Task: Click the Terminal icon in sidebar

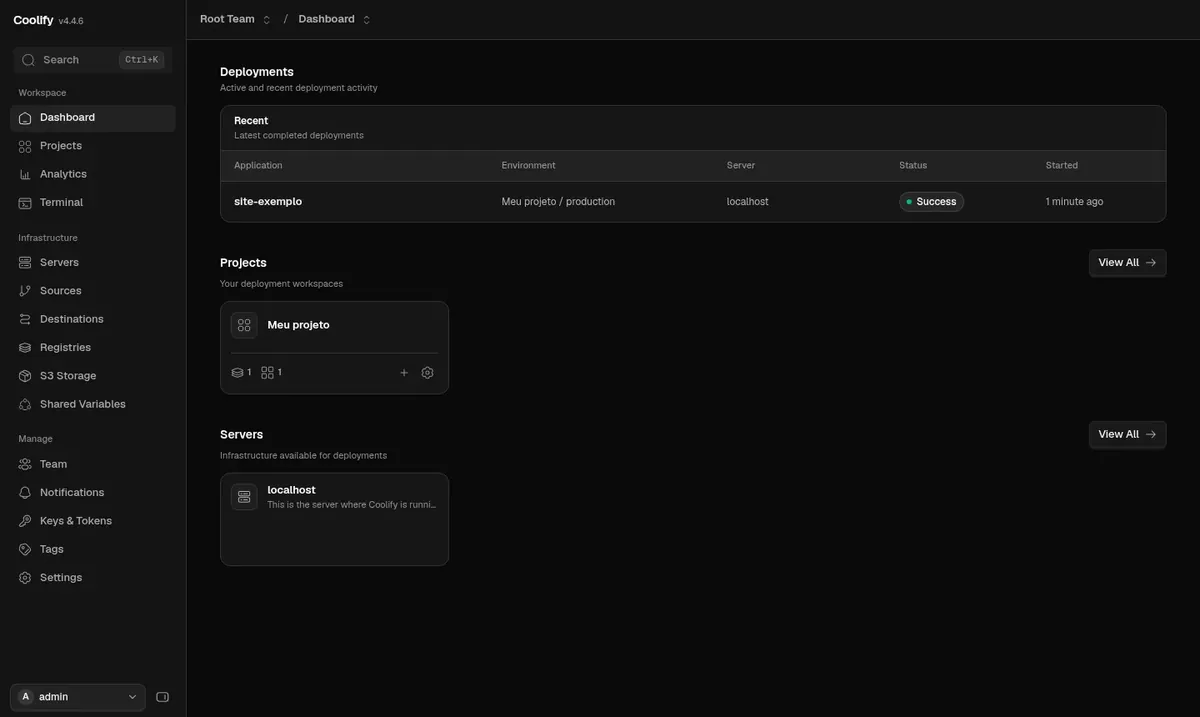Action: pyautogui.click(x=25, y=203)
